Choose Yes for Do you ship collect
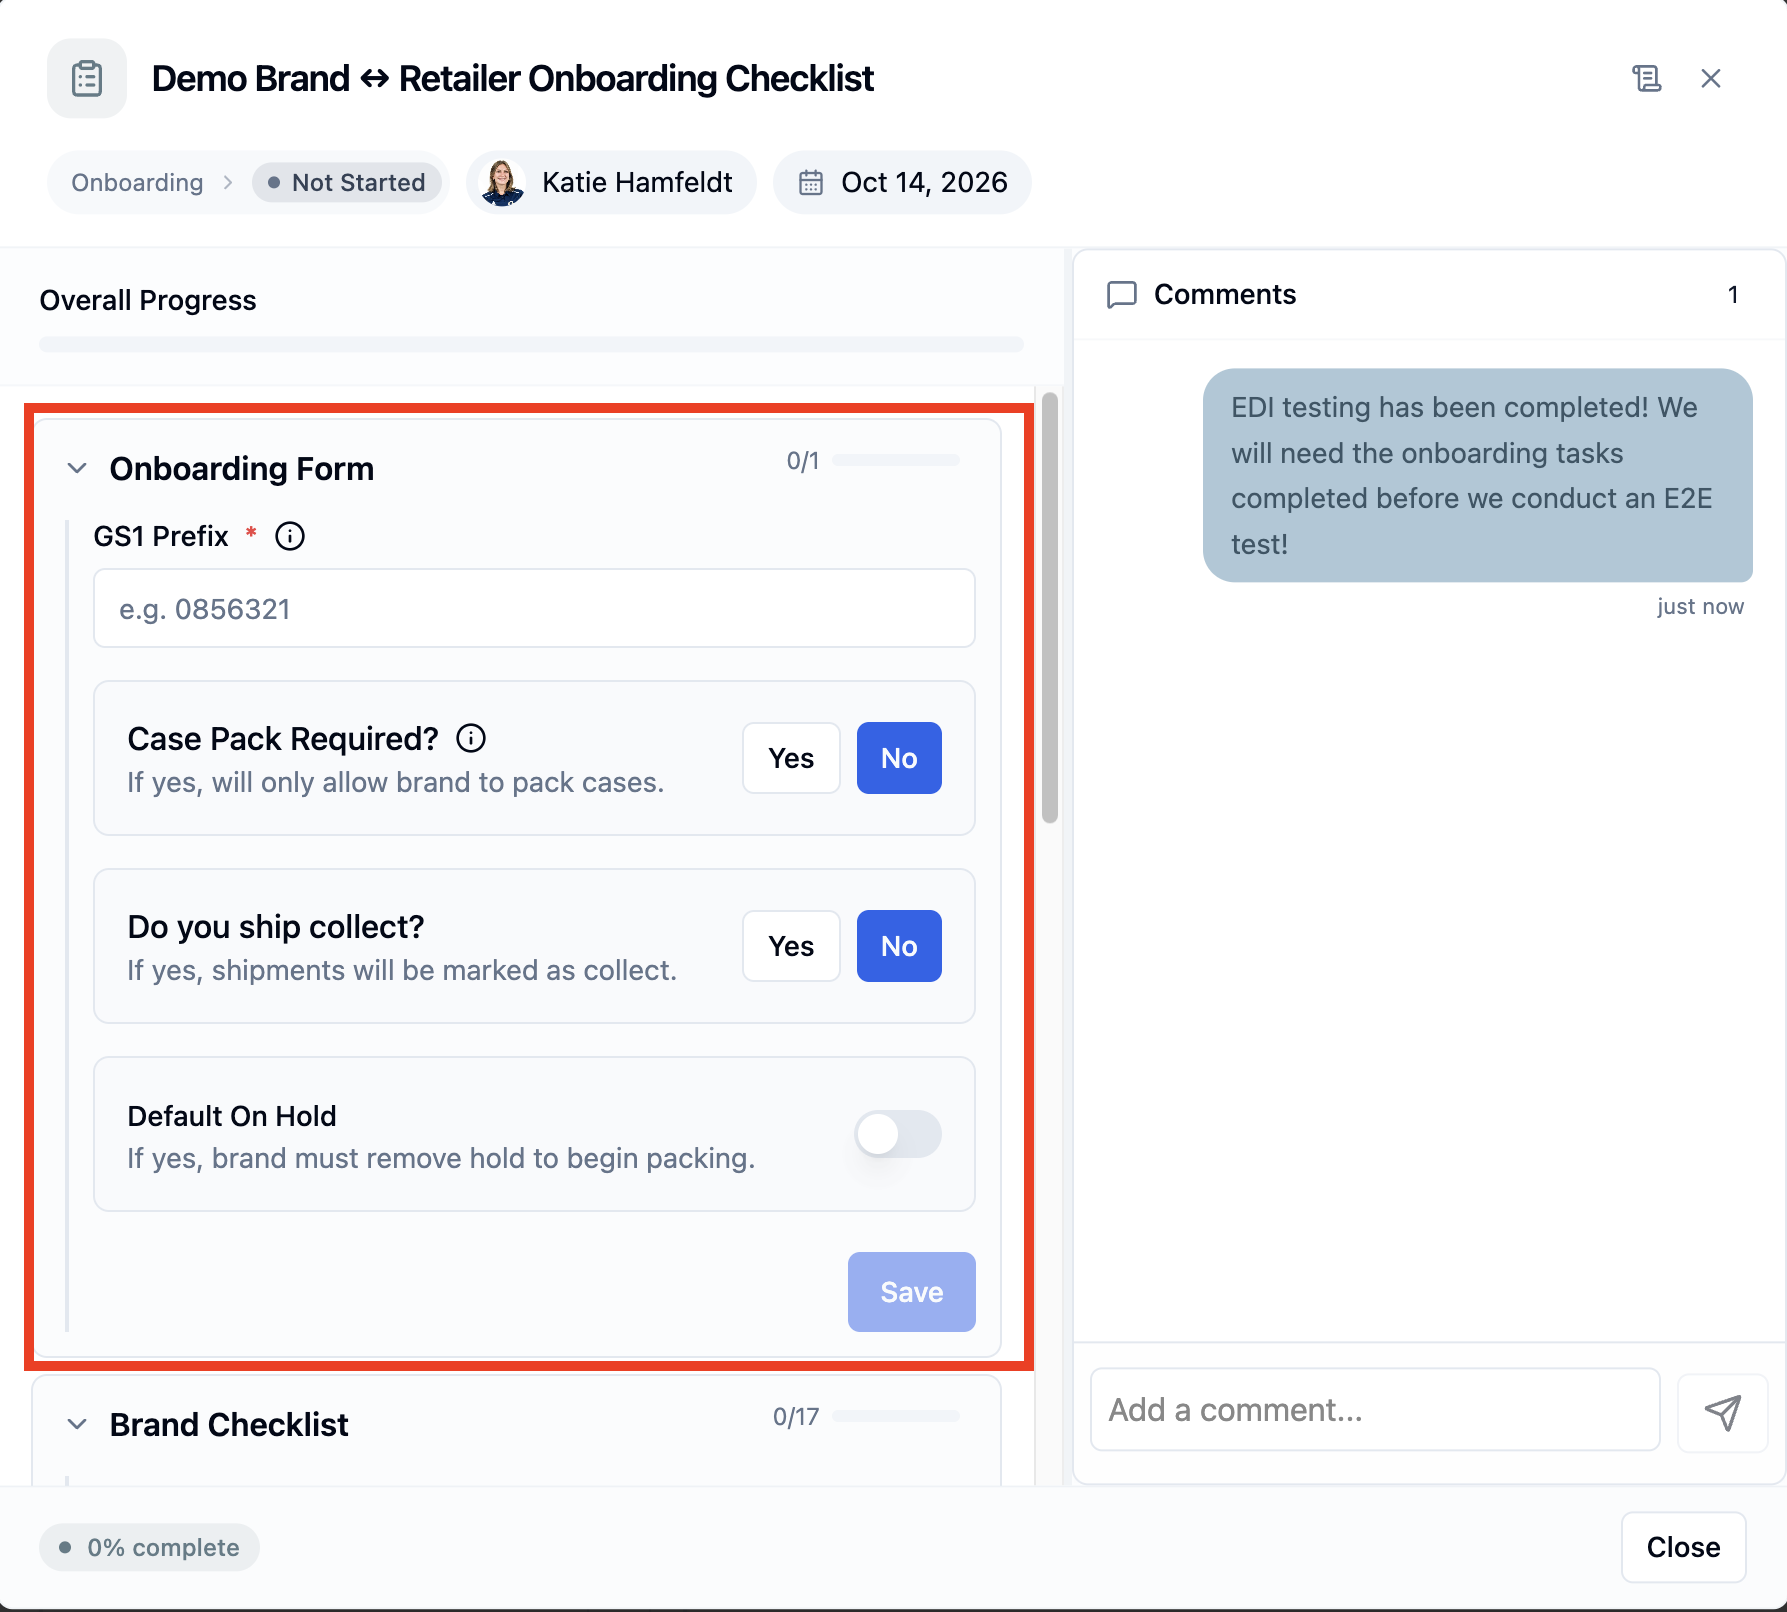1787x1612 pixels. (x=791, y=946)
